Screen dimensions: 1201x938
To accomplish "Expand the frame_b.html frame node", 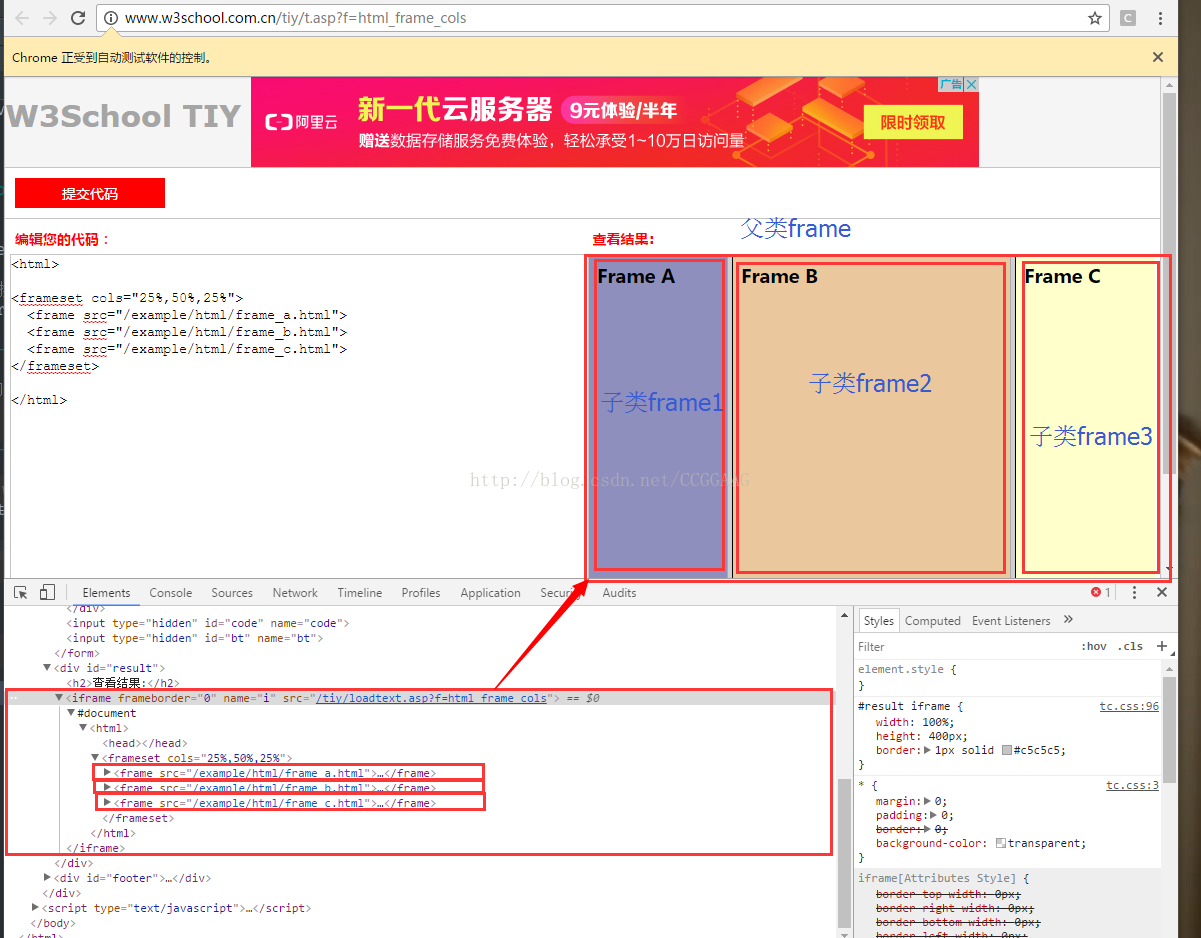I will (108, 787).
